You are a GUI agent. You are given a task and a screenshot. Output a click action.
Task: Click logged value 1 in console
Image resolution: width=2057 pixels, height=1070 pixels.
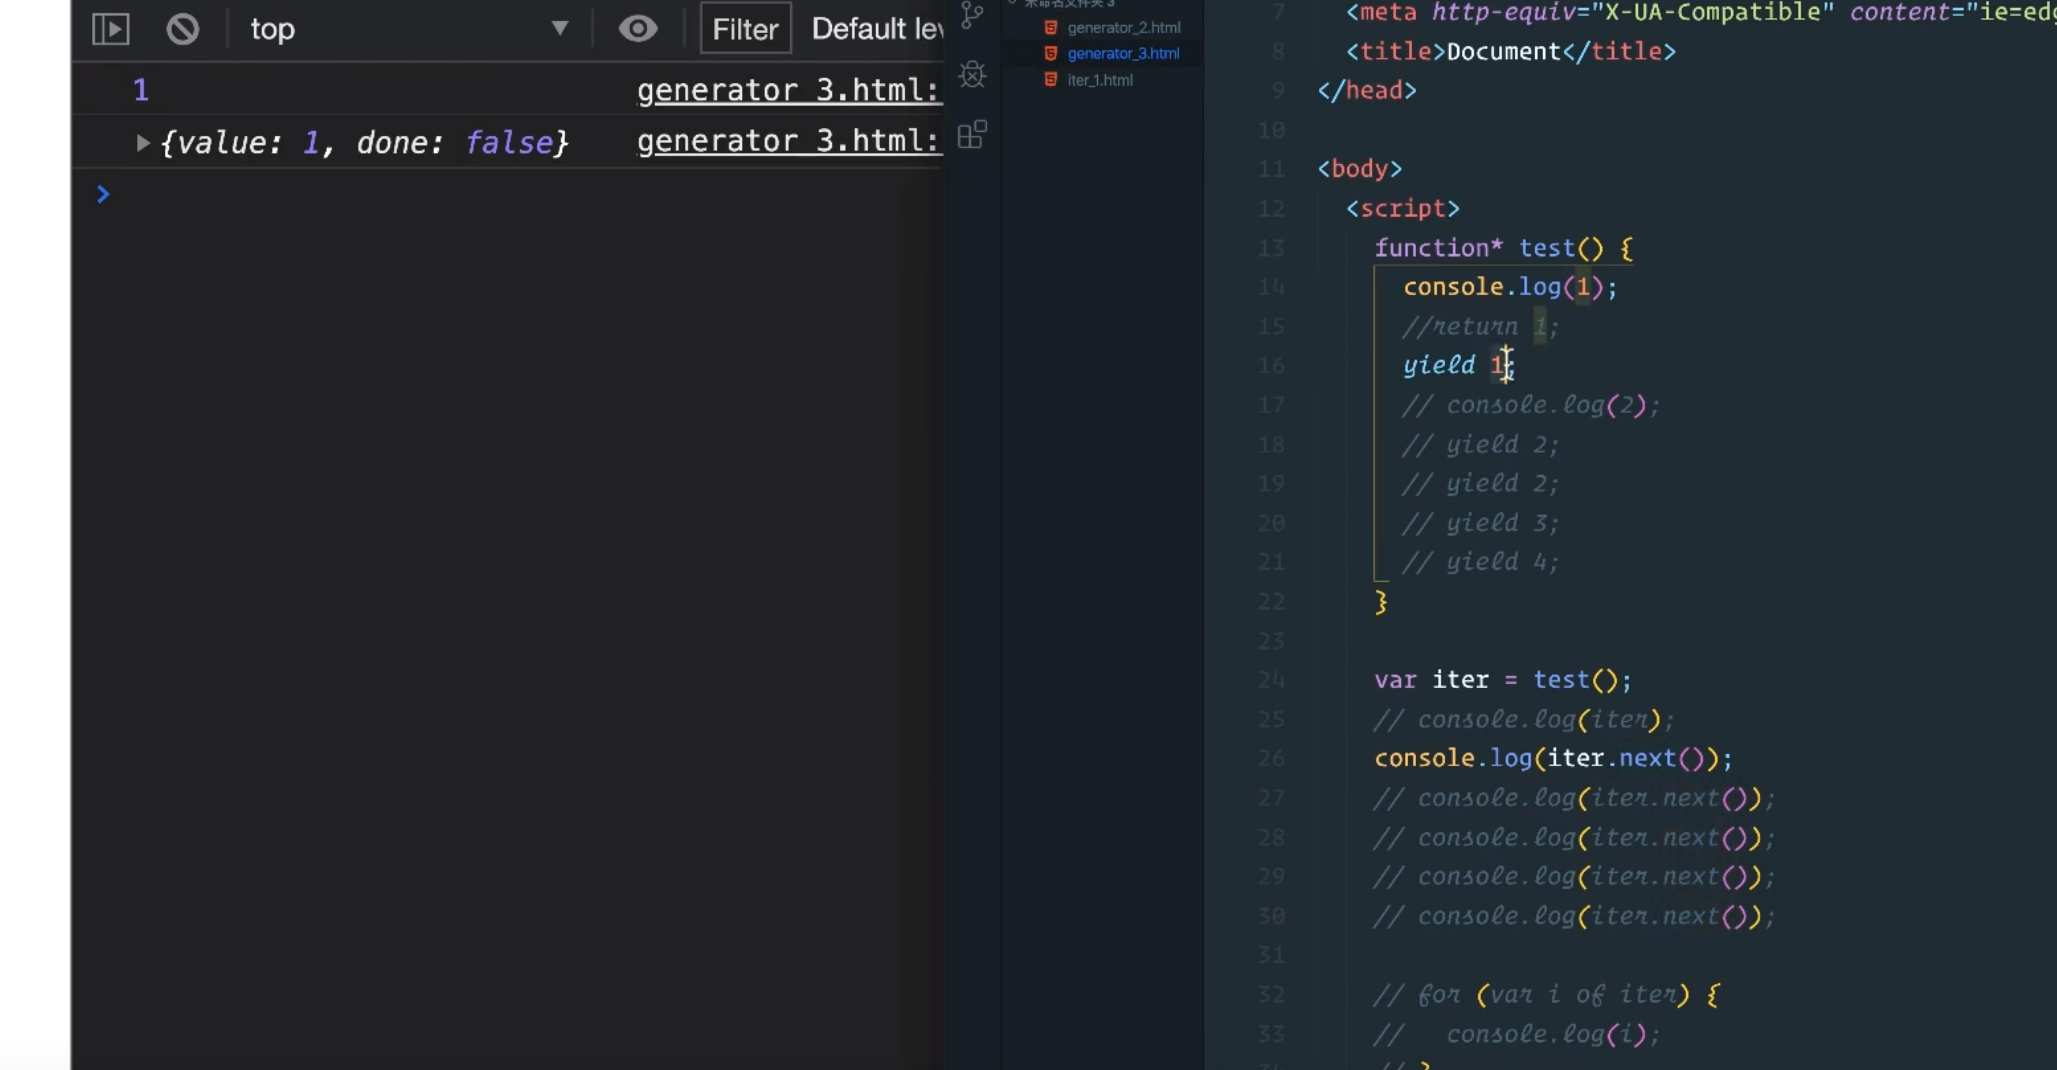(x=141, y=90)
